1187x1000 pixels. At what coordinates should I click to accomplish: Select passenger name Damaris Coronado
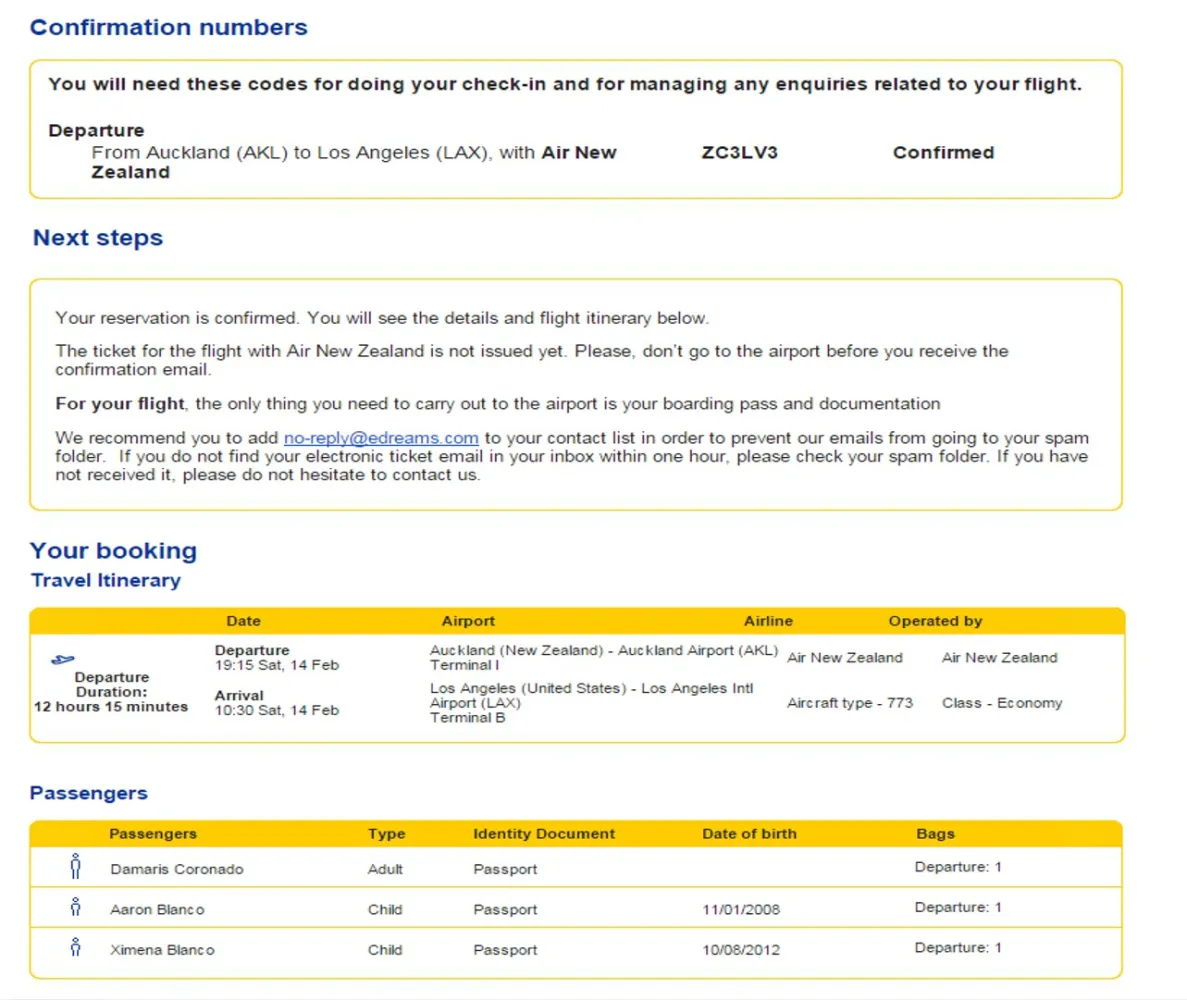(176, 869)
